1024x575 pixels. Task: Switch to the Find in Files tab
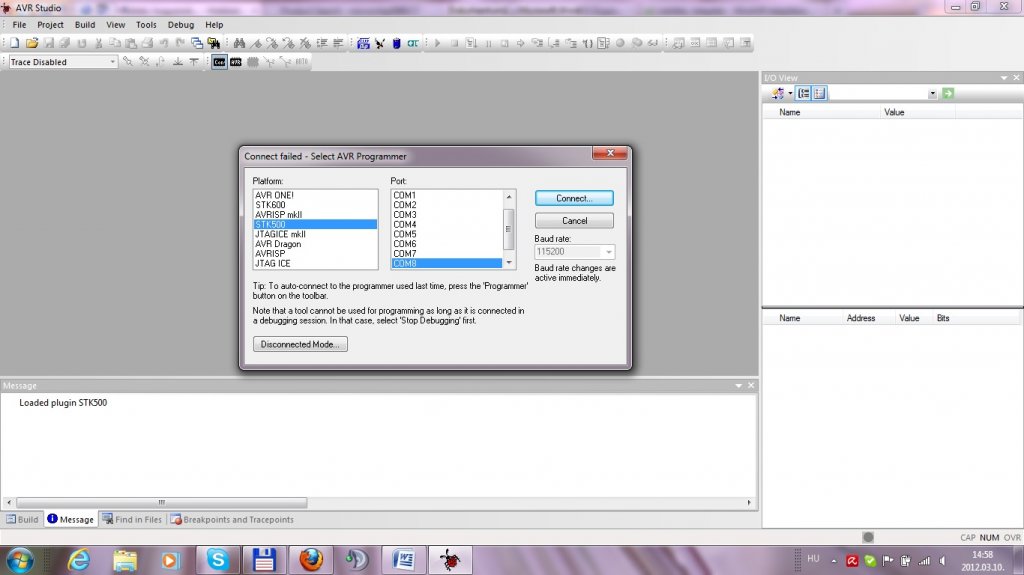click(132, 519)
